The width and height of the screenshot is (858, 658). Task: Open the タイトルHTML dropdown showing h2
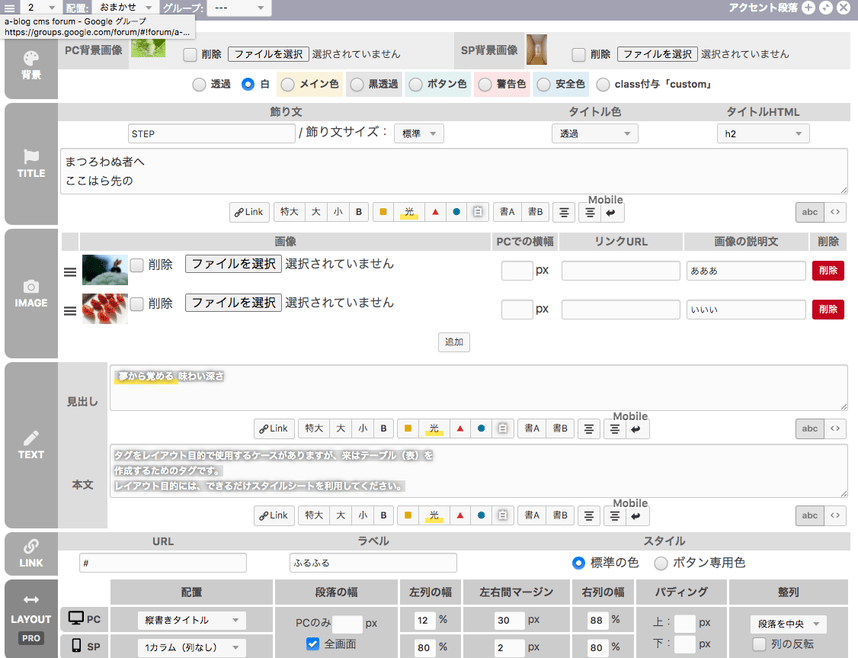point(762,133)
